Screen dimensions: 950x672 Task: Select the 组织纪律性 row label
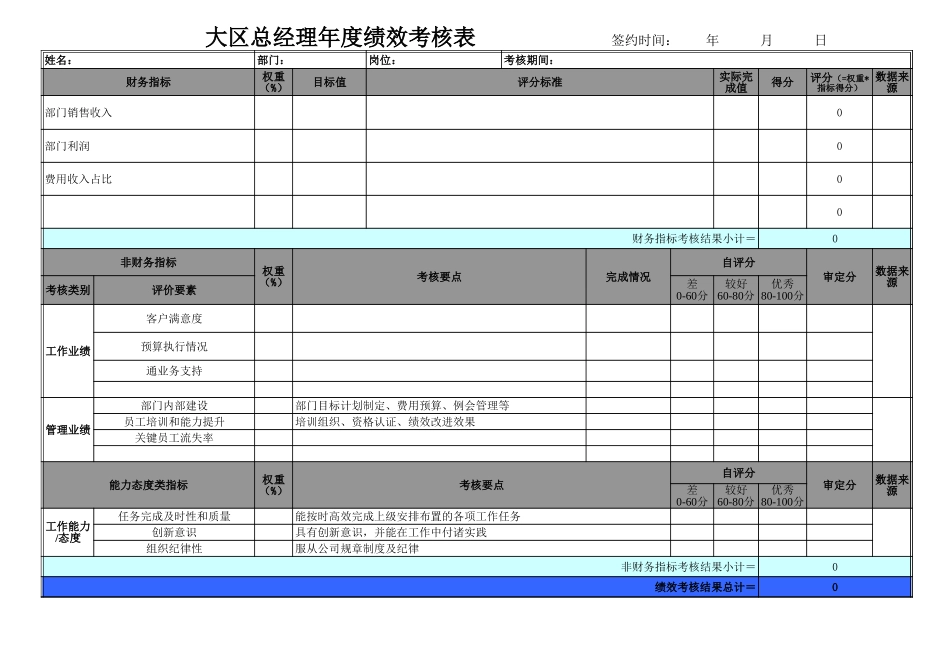[x=174, y=548]
